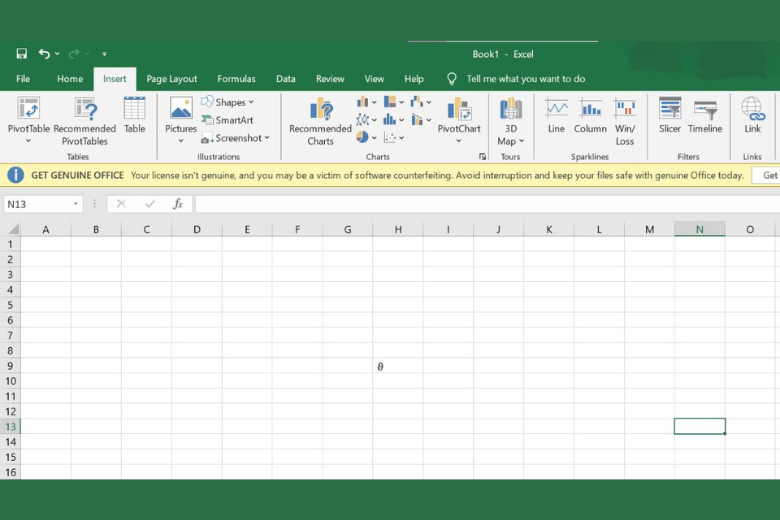Click inside the formula bar
Viewport: 780px width, 520px height.
point(488,204)
